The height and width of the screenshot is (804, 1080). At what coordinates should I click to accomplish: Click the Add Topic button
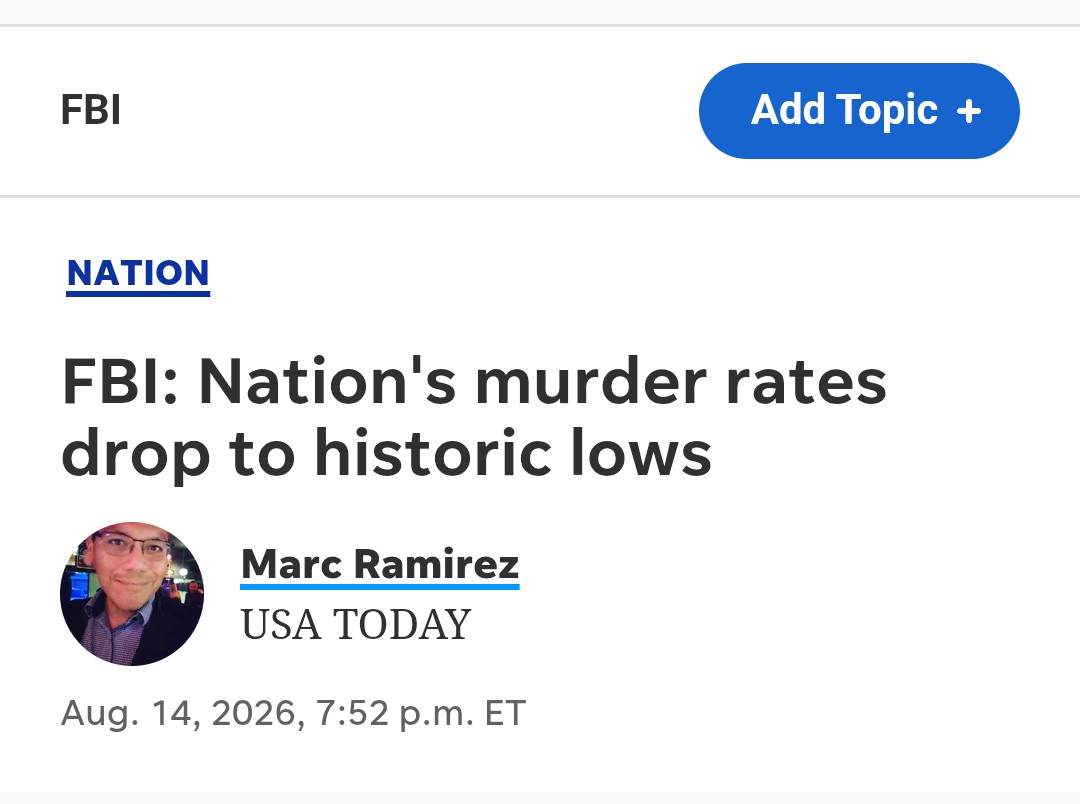coord(859,111)
